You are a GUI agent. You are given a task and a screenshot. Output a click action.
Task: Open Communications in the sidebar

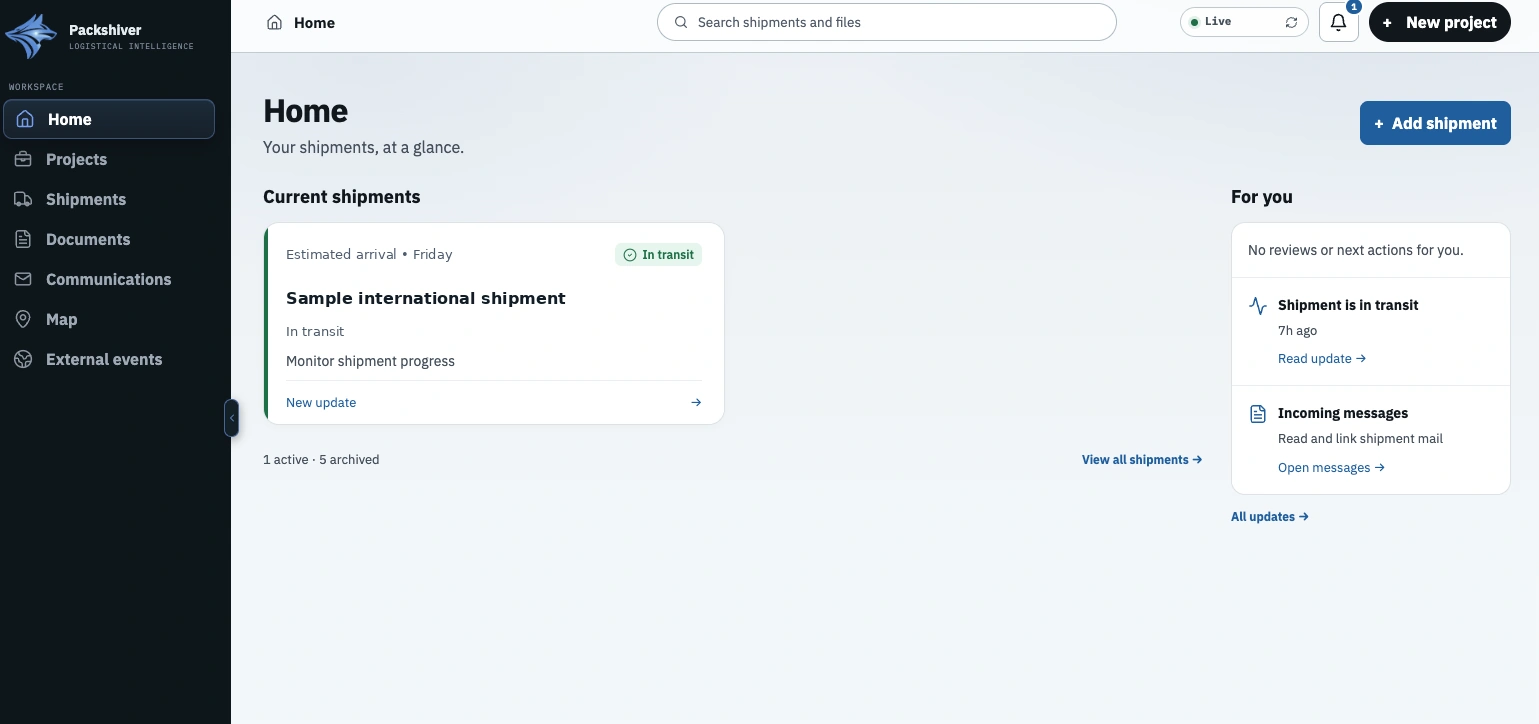coord(109,279)
